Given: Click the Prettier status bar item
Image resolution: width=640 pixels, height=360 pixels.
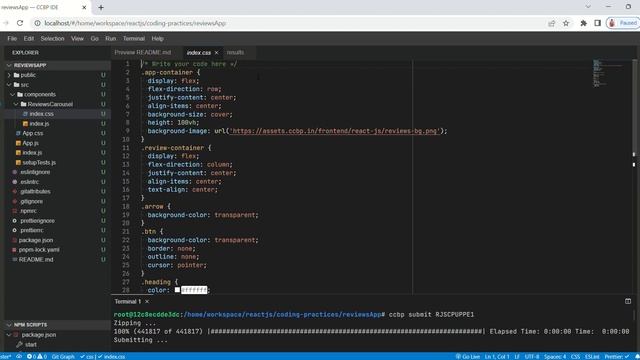Looking at the screenshot, I should (617, 356).
